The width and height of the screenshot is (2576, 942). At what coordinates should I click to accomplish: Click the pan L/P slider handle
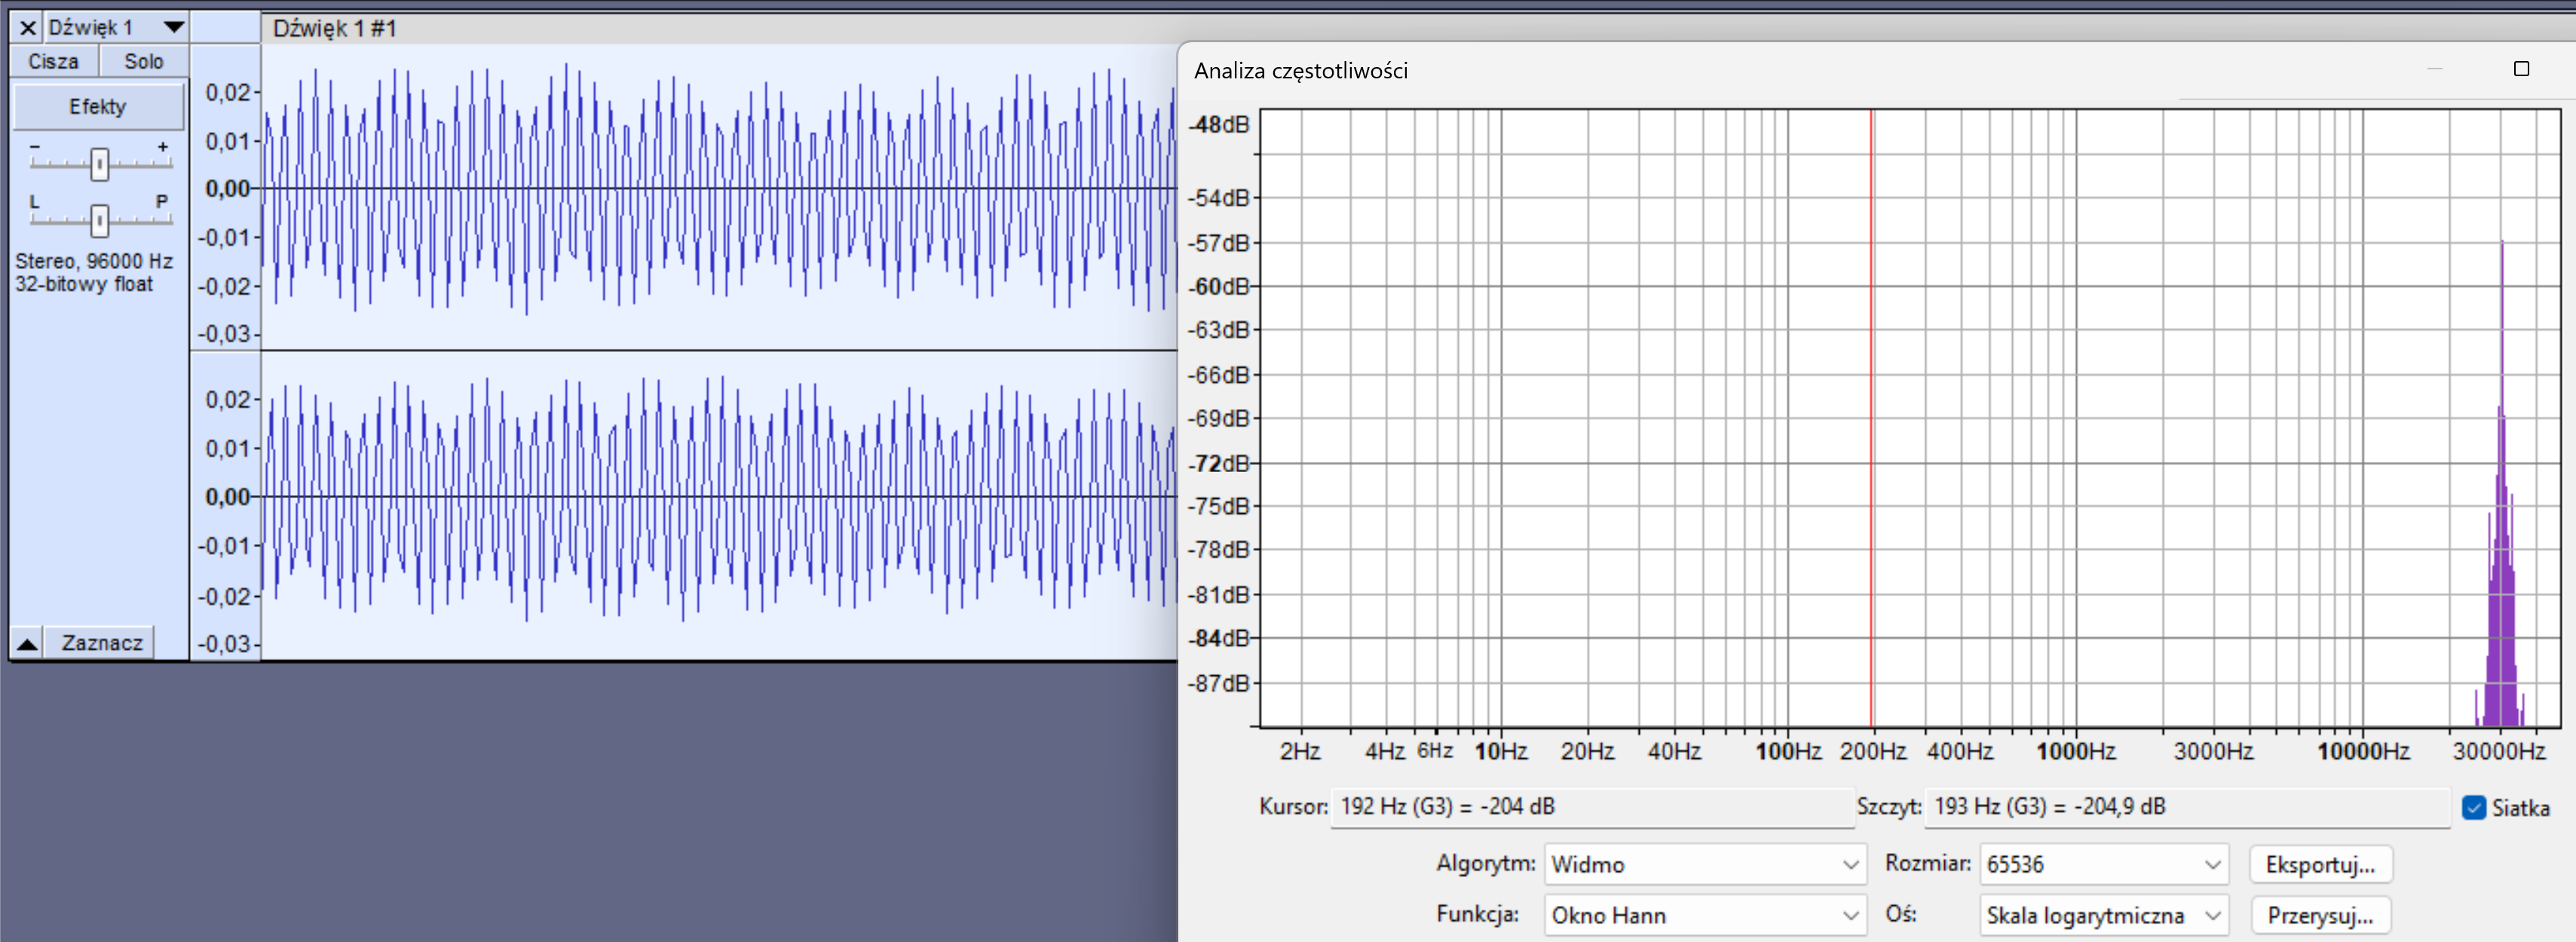coord(99,219)
